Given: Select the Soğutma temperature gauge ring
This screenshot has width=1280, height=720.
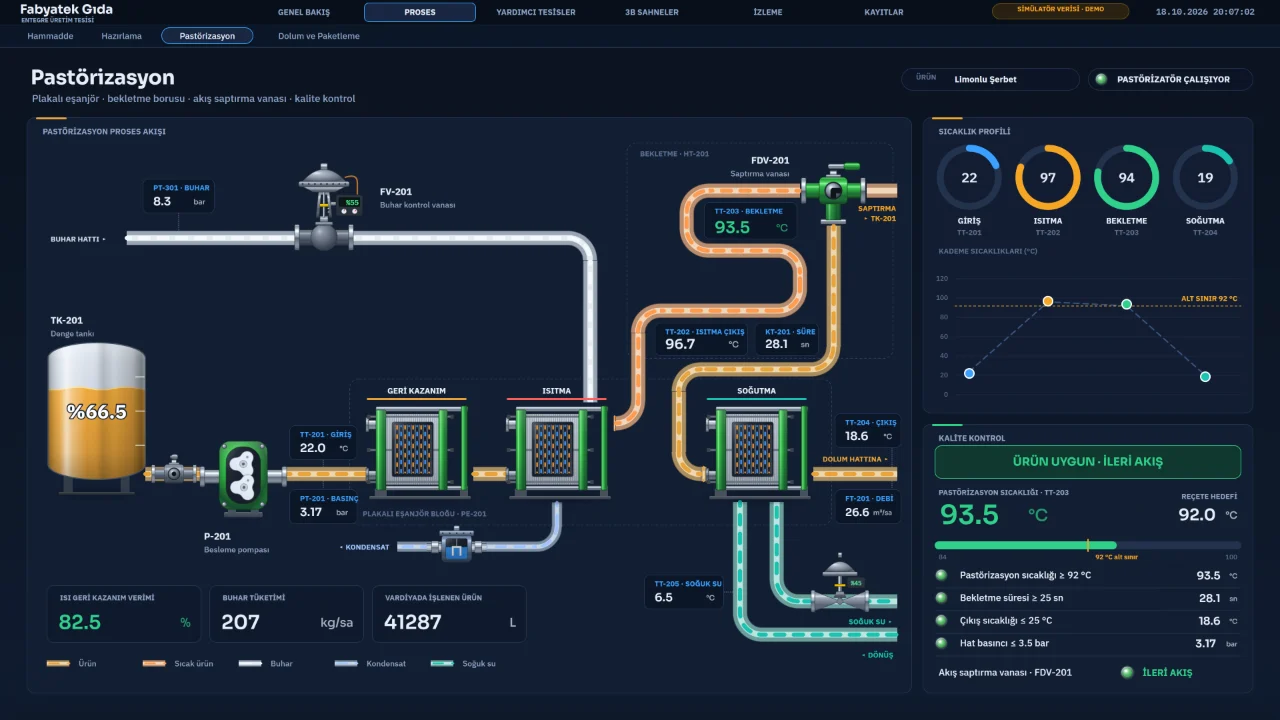Looking at the screenshot, I should coord(1205,178).
